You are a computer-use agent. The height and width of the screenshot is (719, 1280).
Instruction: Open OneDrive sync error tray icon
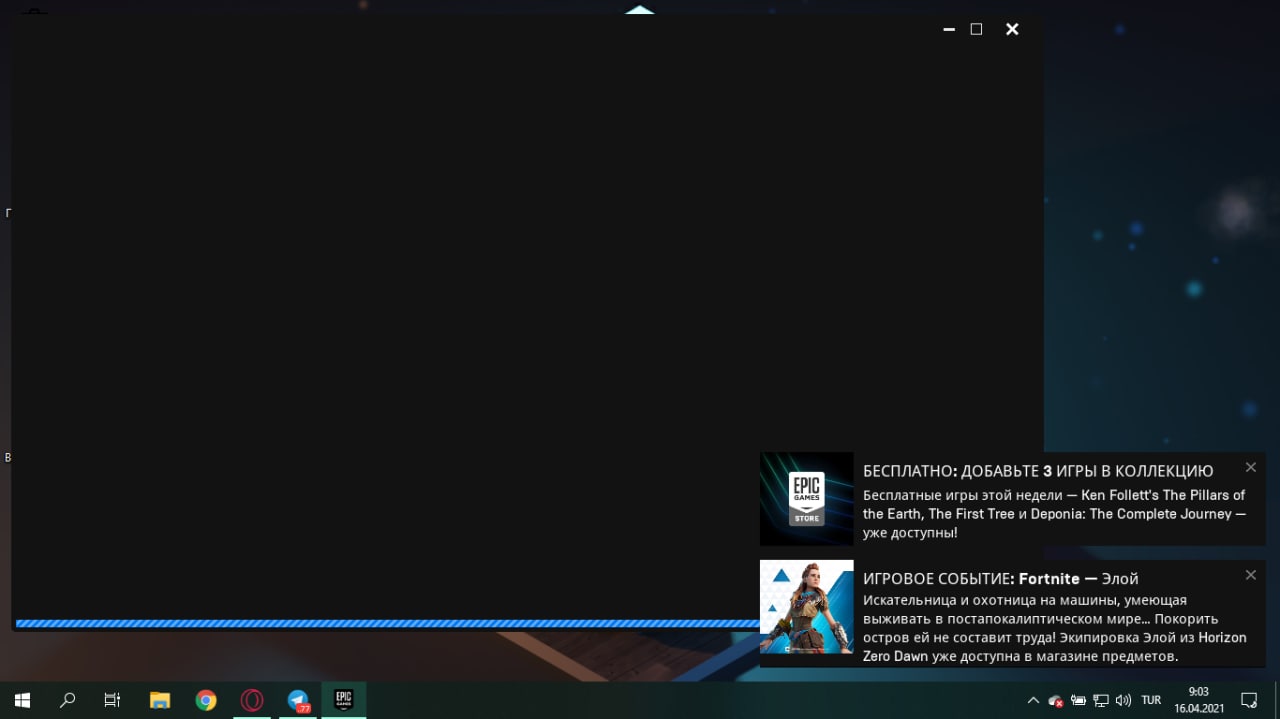click(x=1055, y=700)
